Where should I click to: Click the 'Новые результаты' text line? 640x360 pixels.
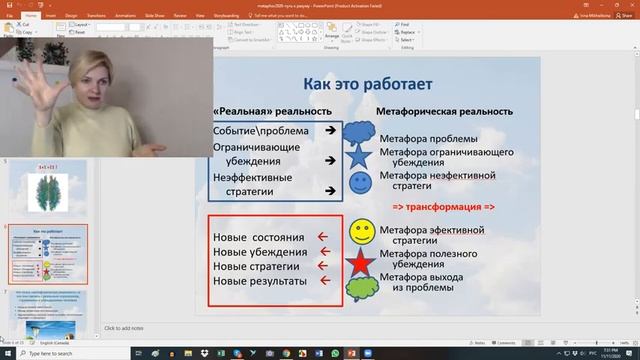tap(260, 281)
